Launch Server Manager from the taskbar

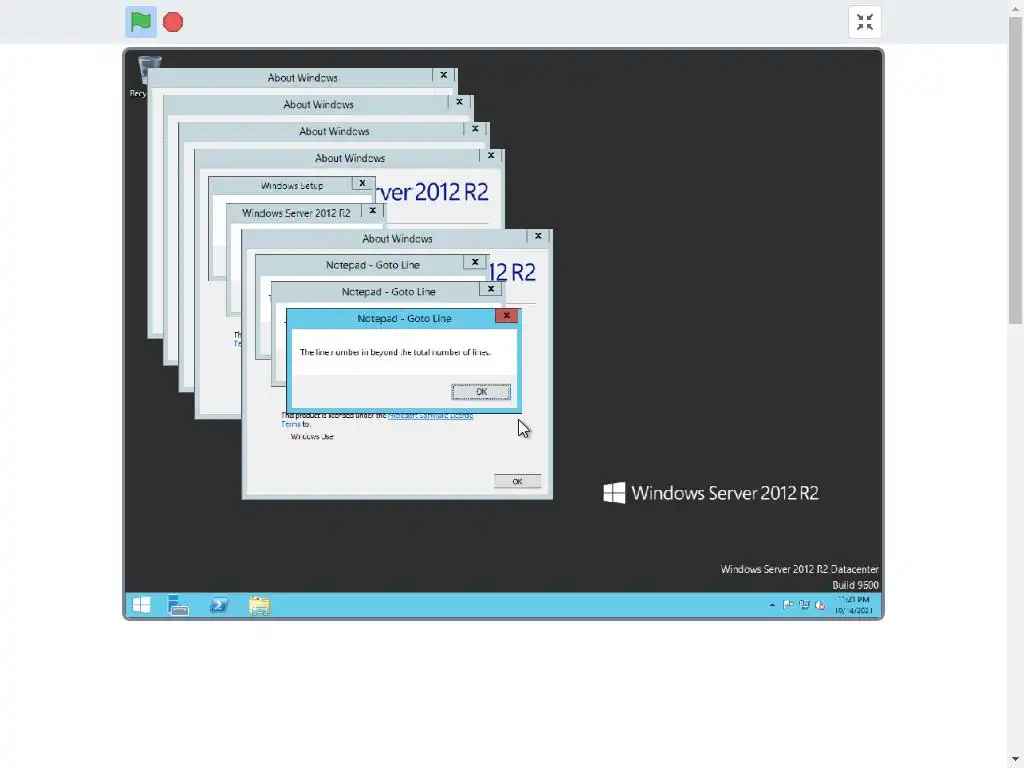178,605
